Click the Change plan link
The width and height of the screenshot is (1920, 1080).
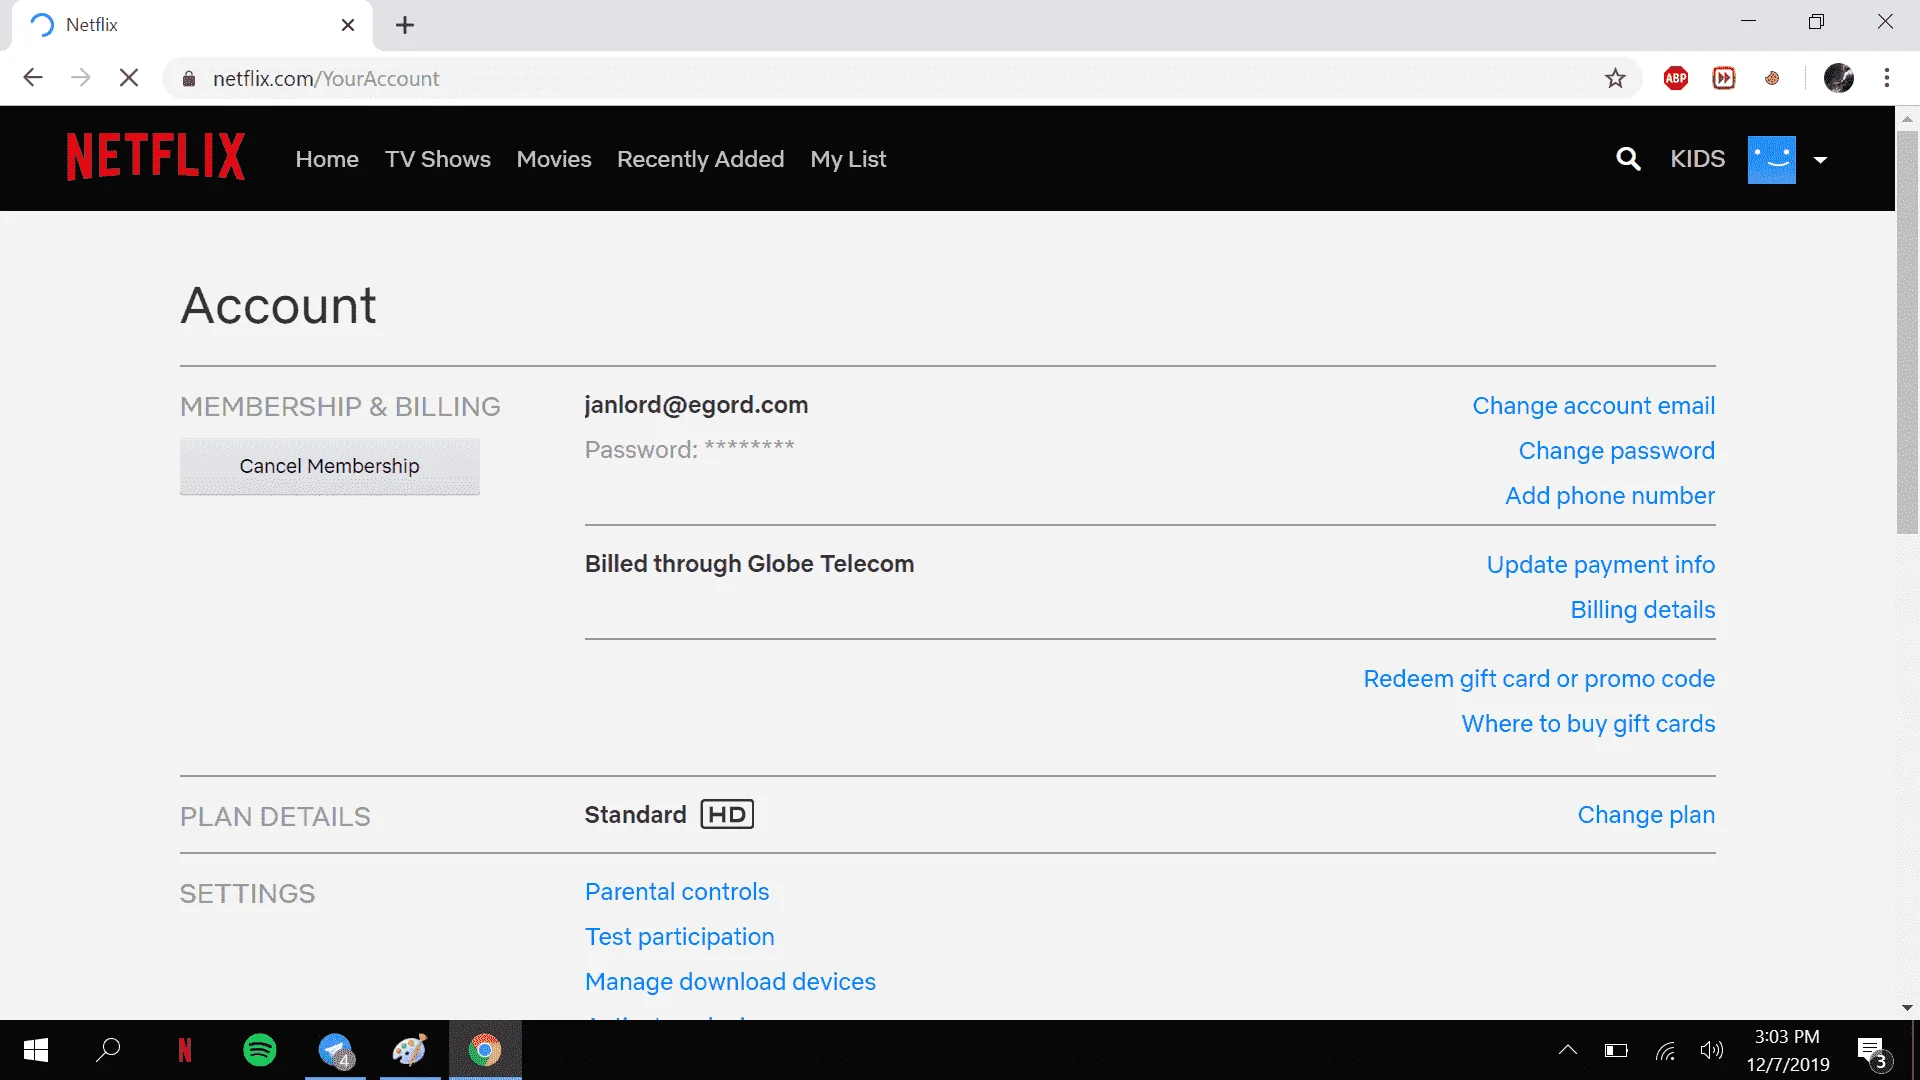[x=1646, y=815]
